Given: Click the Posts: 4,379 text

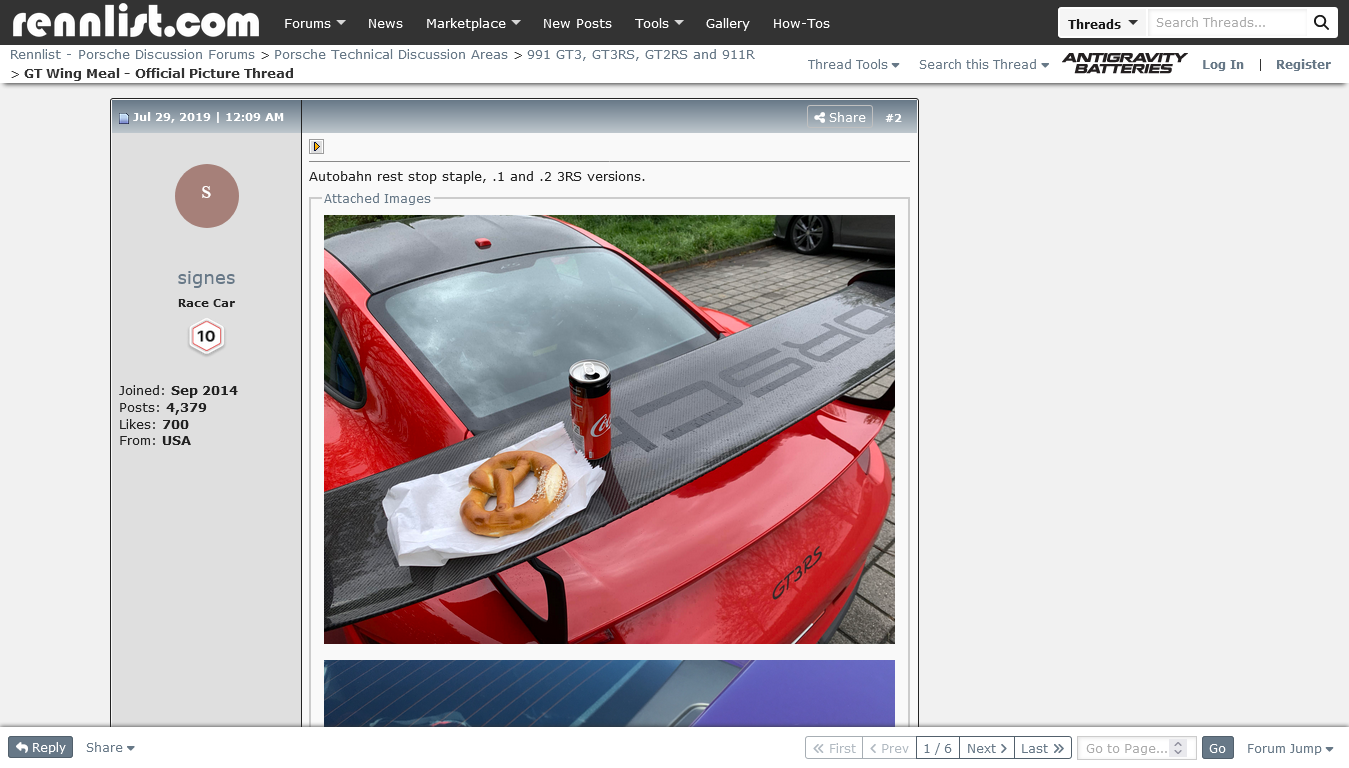Looking at the screenshot, I should tap(163, 408).
